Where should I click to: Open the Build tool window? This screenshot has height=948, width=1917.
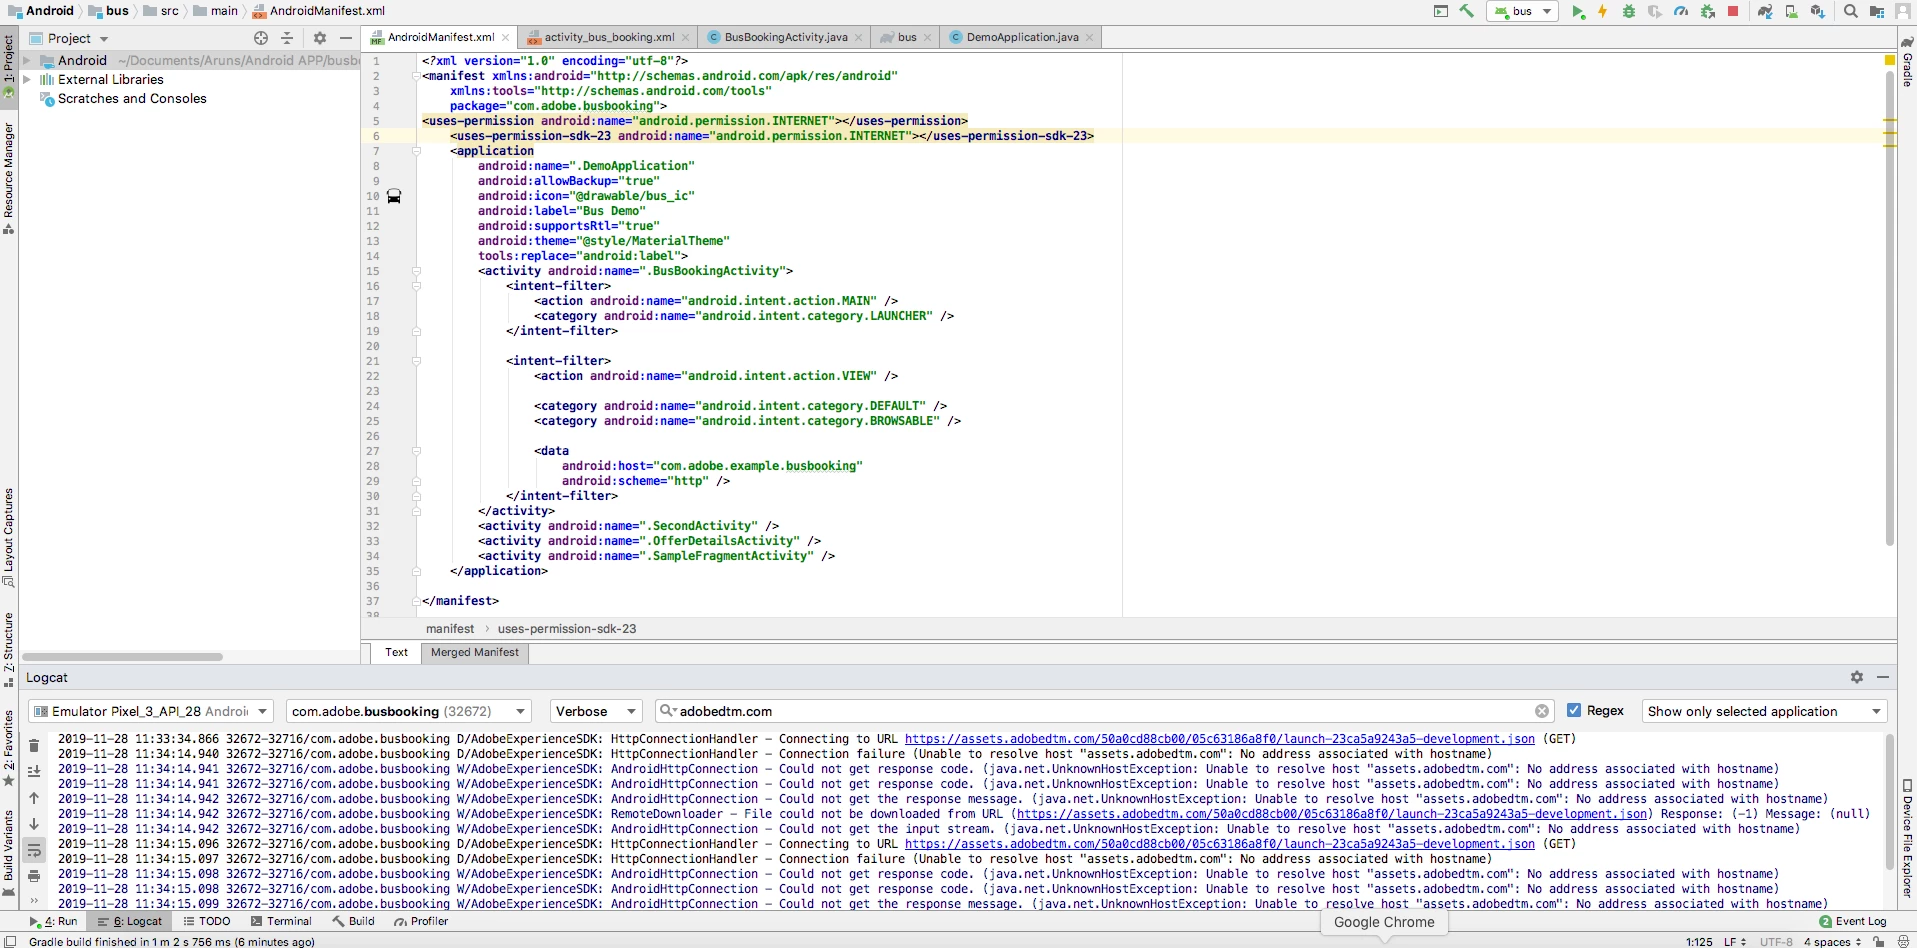coord(353,921)
